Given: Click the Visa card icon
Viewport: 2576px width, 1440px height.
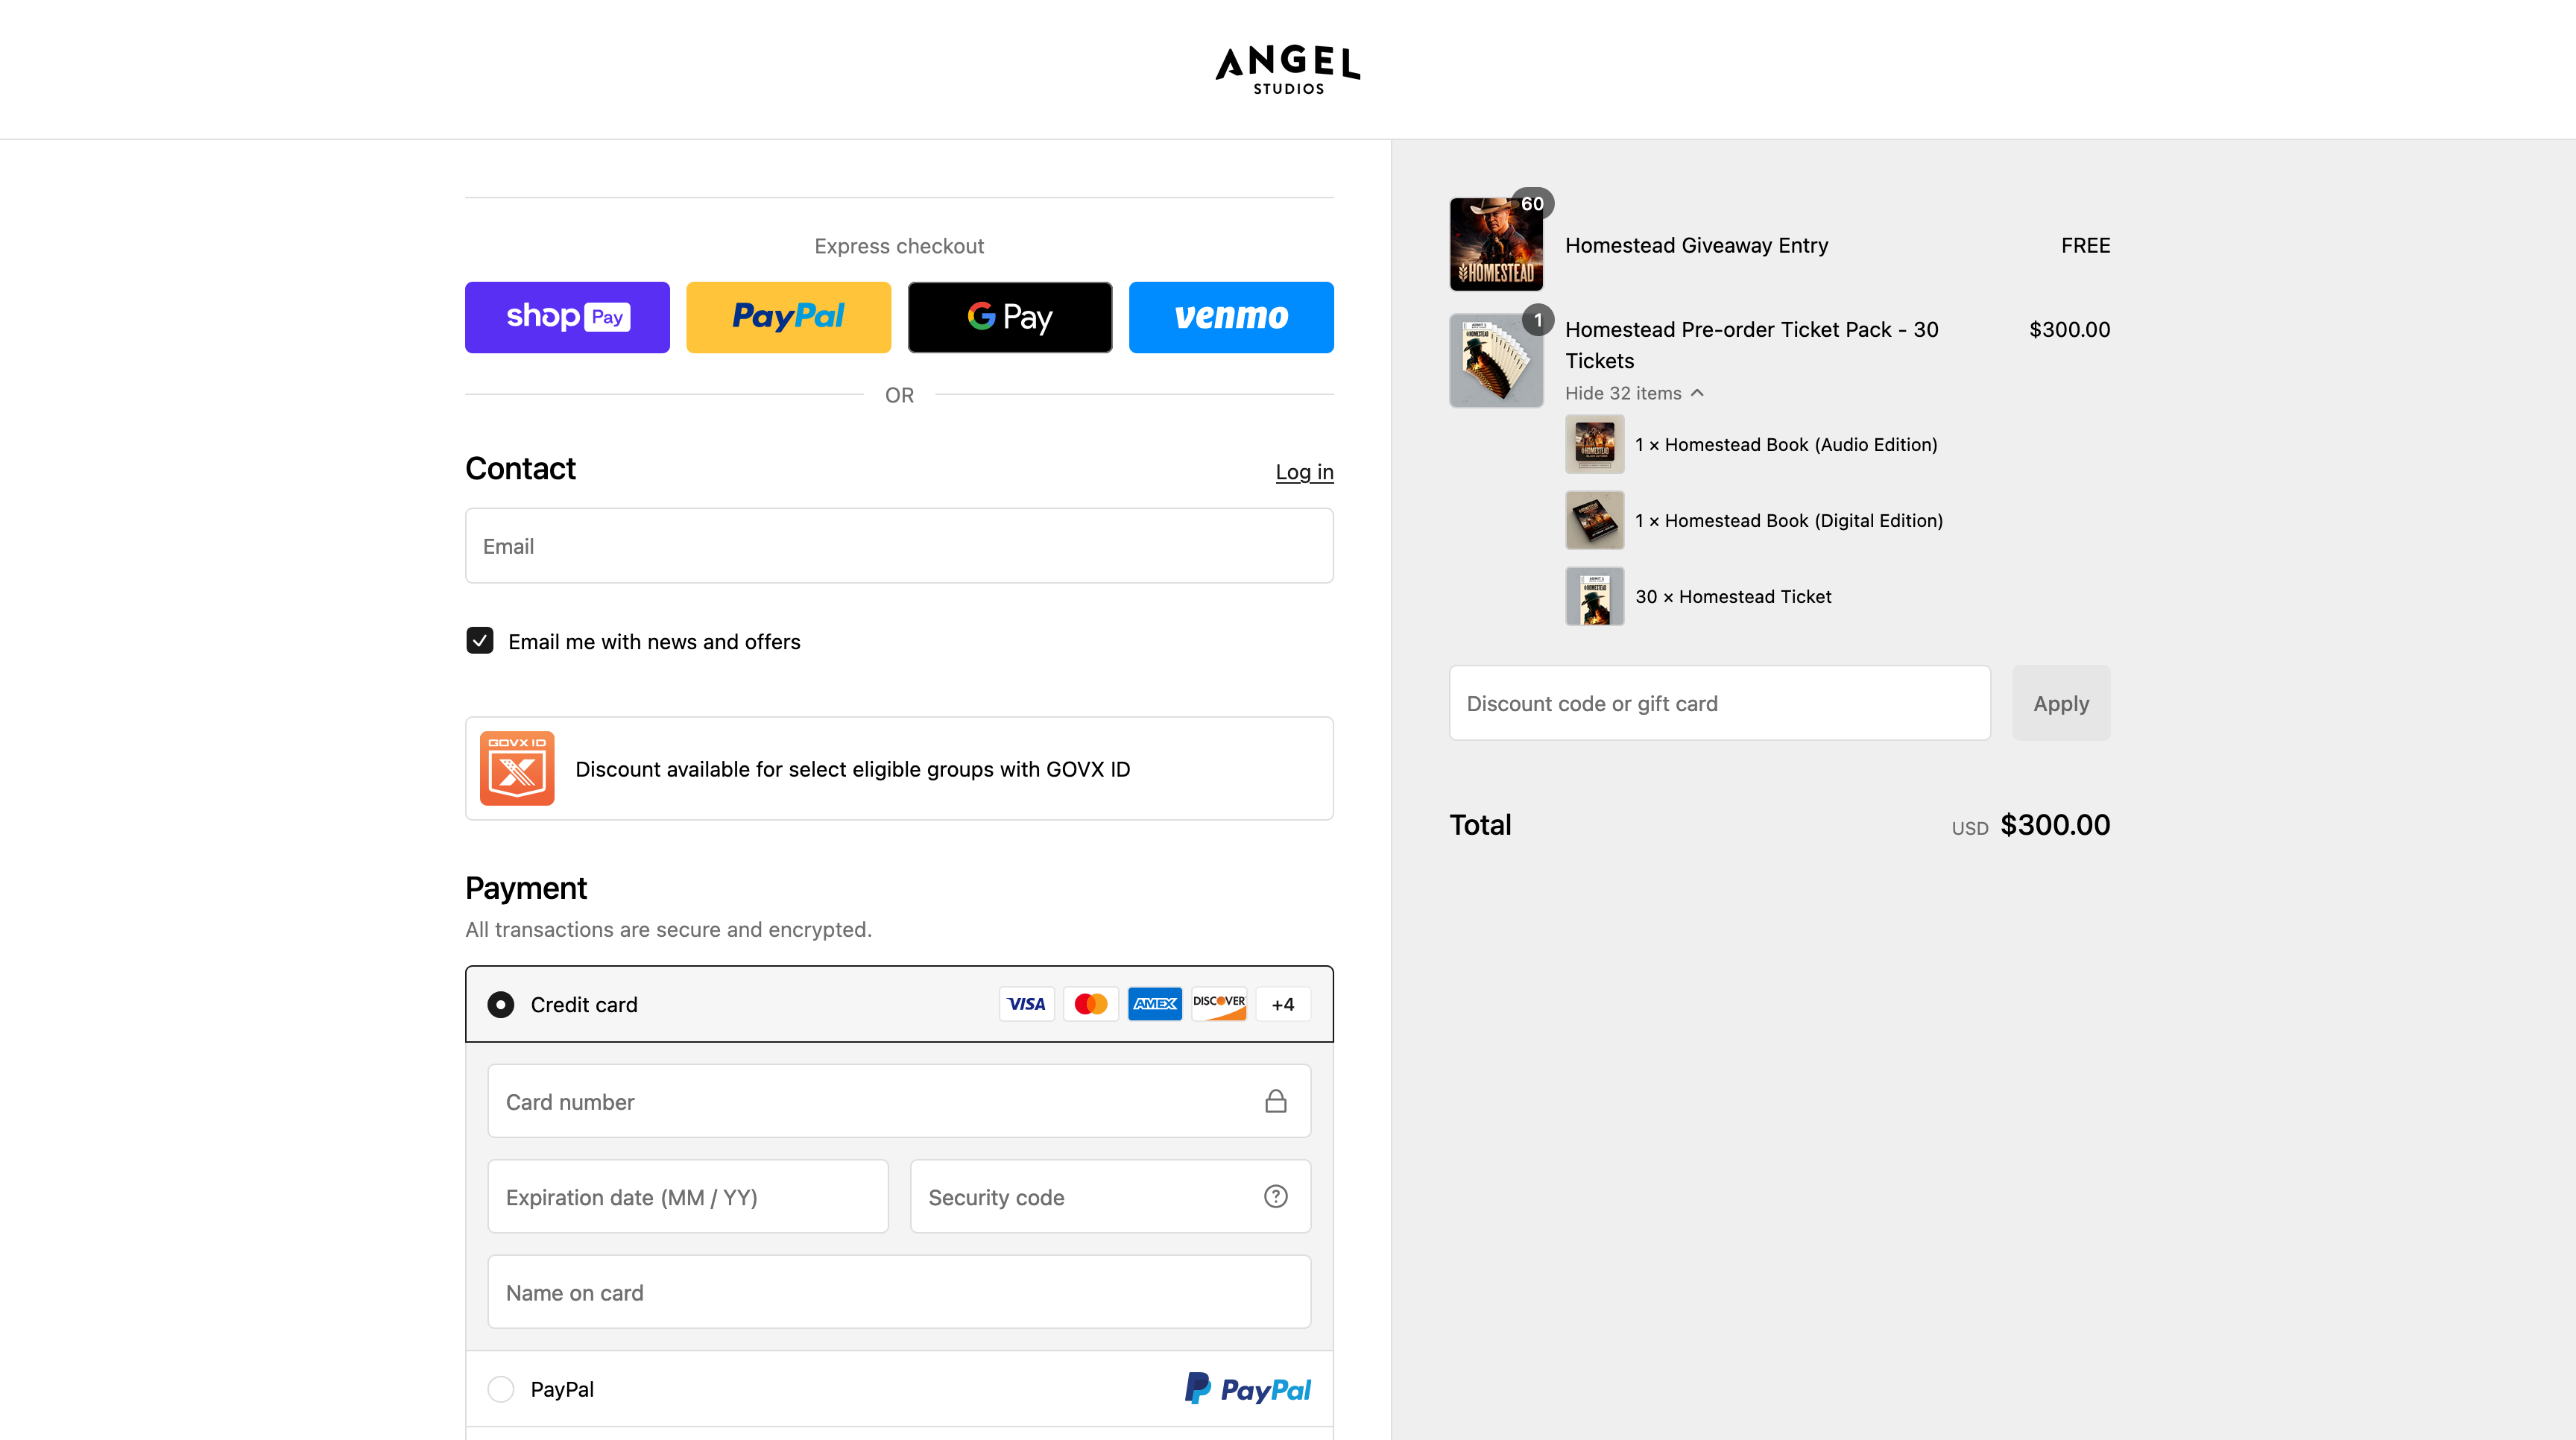Looking at the screenshot, I should pos(1026,1004).
